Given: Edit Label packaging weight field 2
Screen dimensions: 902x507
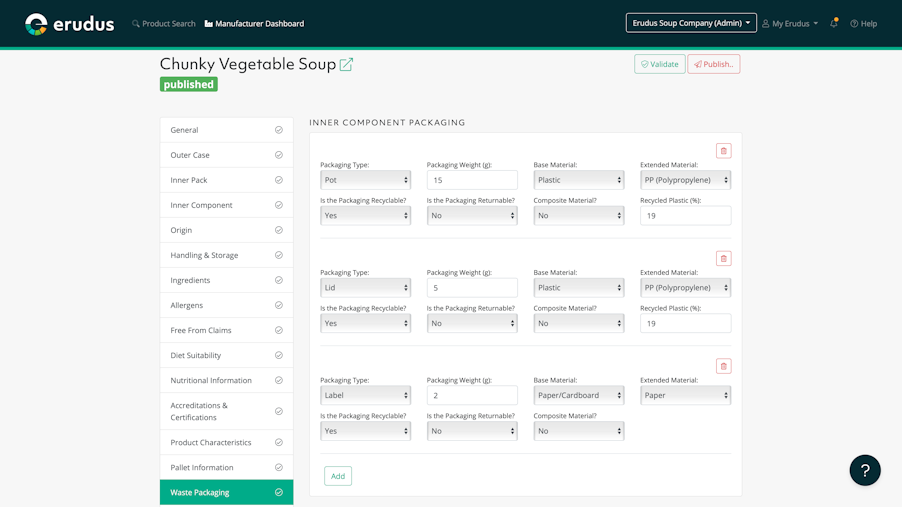Looking at the screenshot, I should click(x=472, y=395).
